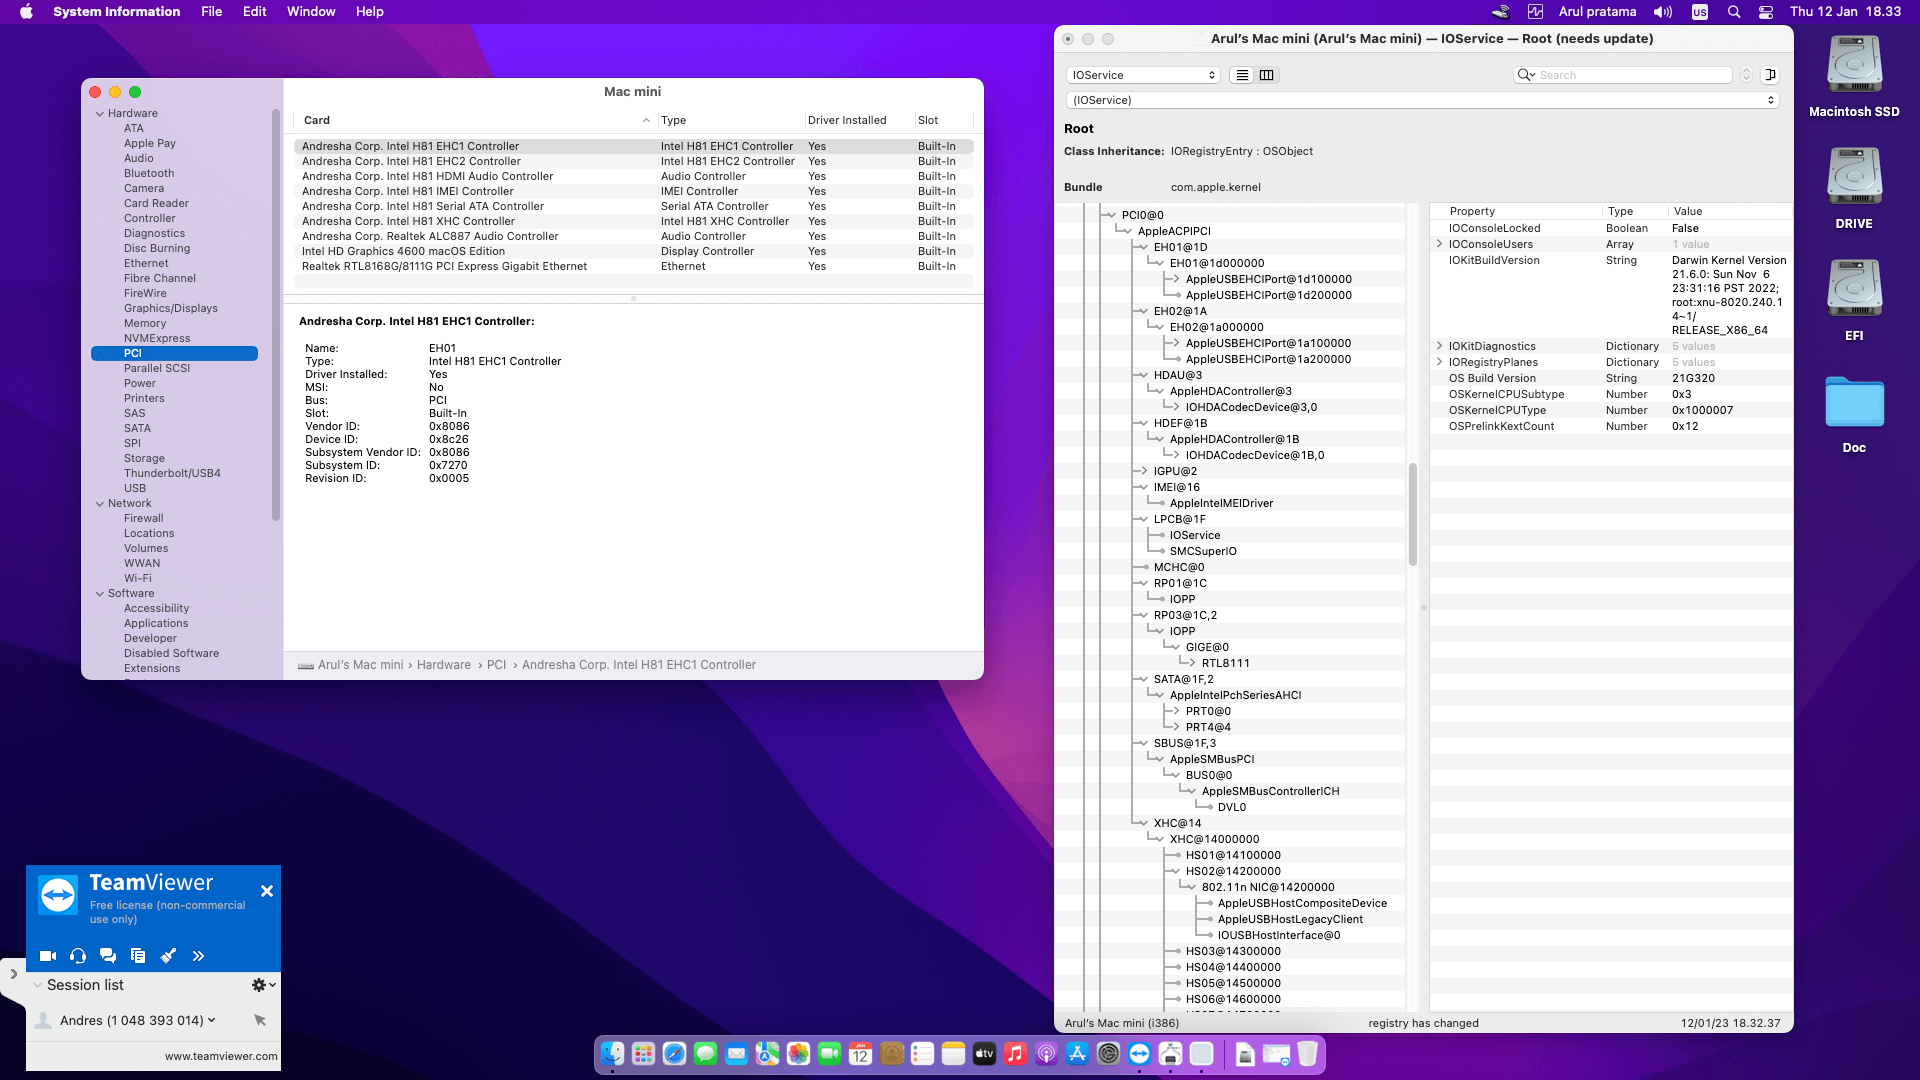Switch IORegistryExplorer to column view

(1266, 75)
